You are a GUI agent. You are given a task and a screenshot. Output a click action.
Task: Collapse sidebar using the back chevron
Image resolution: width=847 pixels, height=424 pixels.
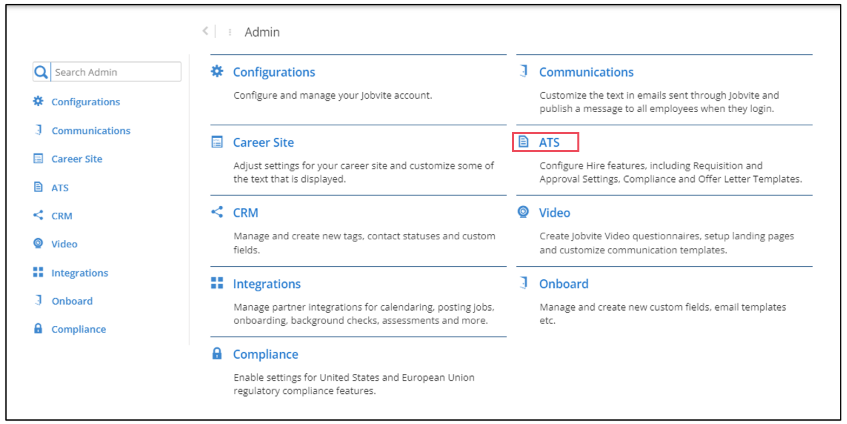[x=205, y=32]
